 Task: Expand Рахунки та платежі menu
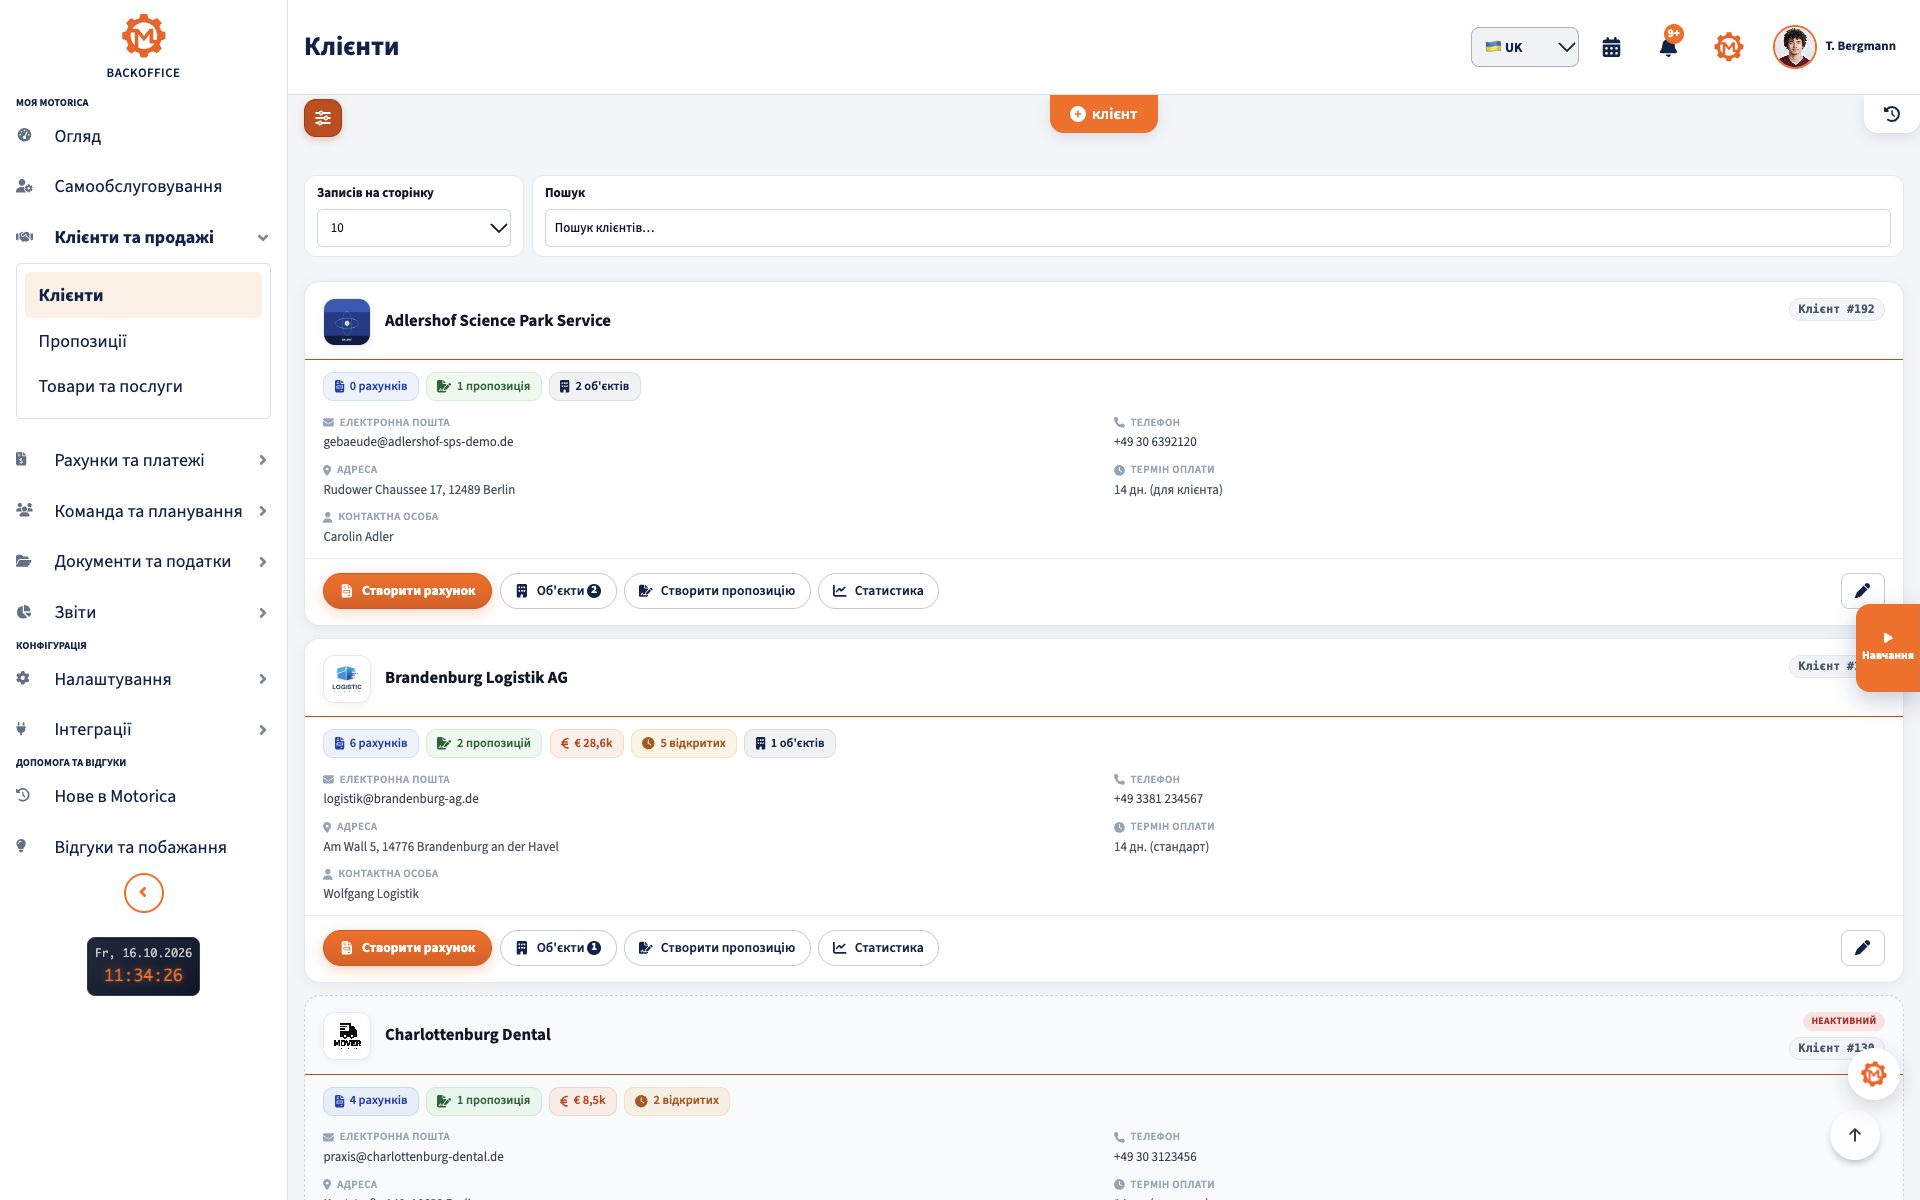tap(143, 460)
